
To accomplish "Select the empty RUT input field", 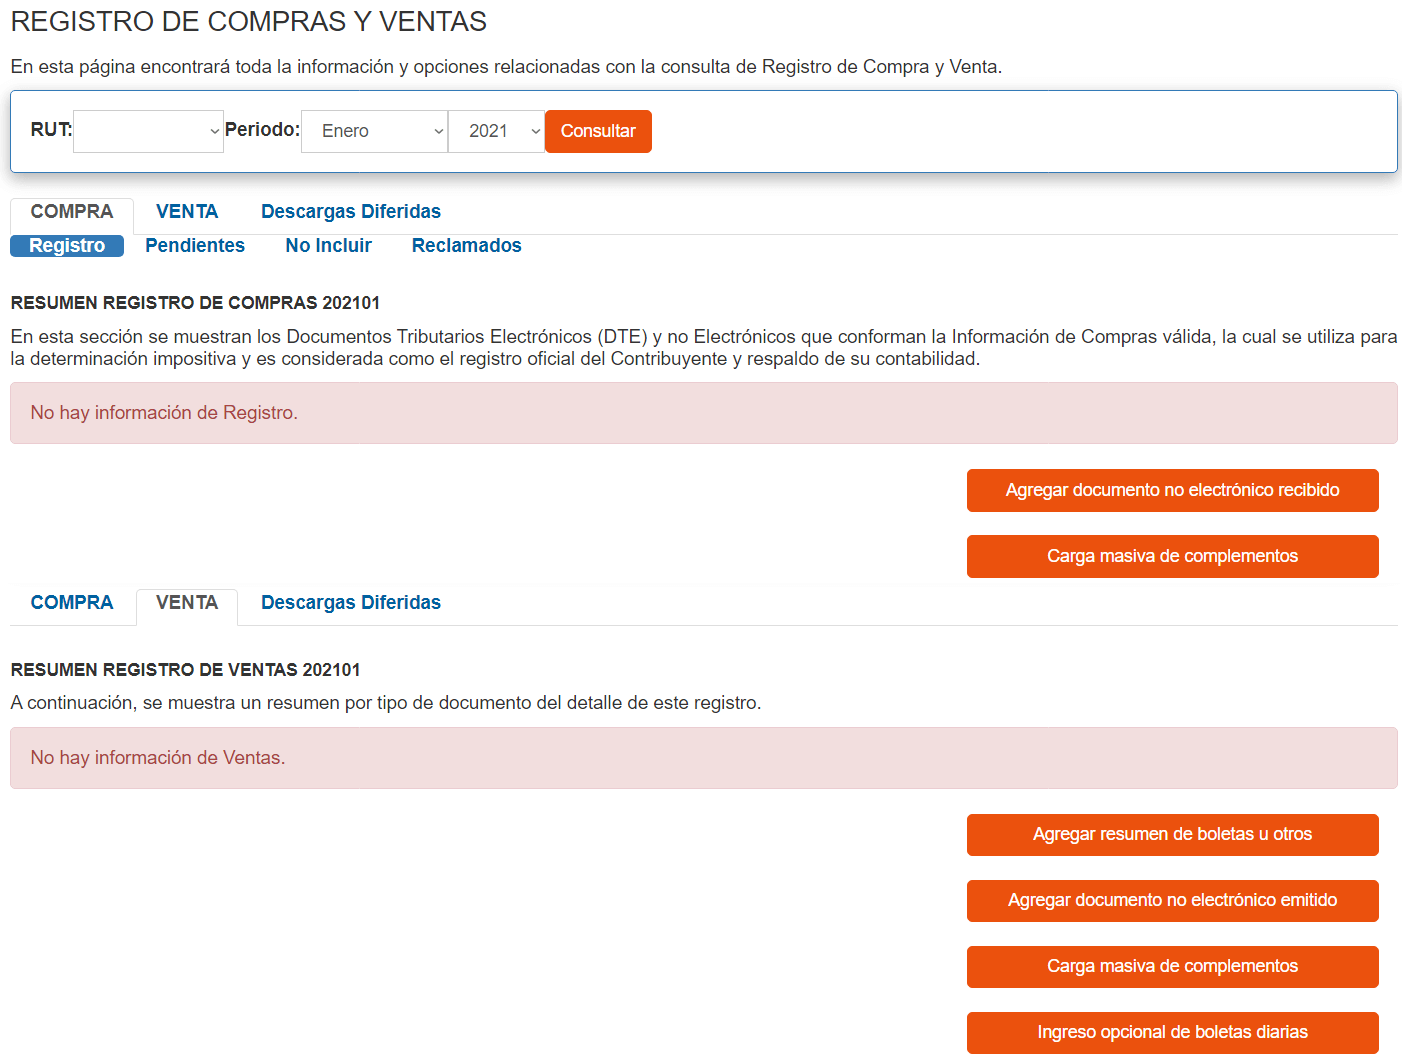I will pyautogui.click(x=140, y=131).
